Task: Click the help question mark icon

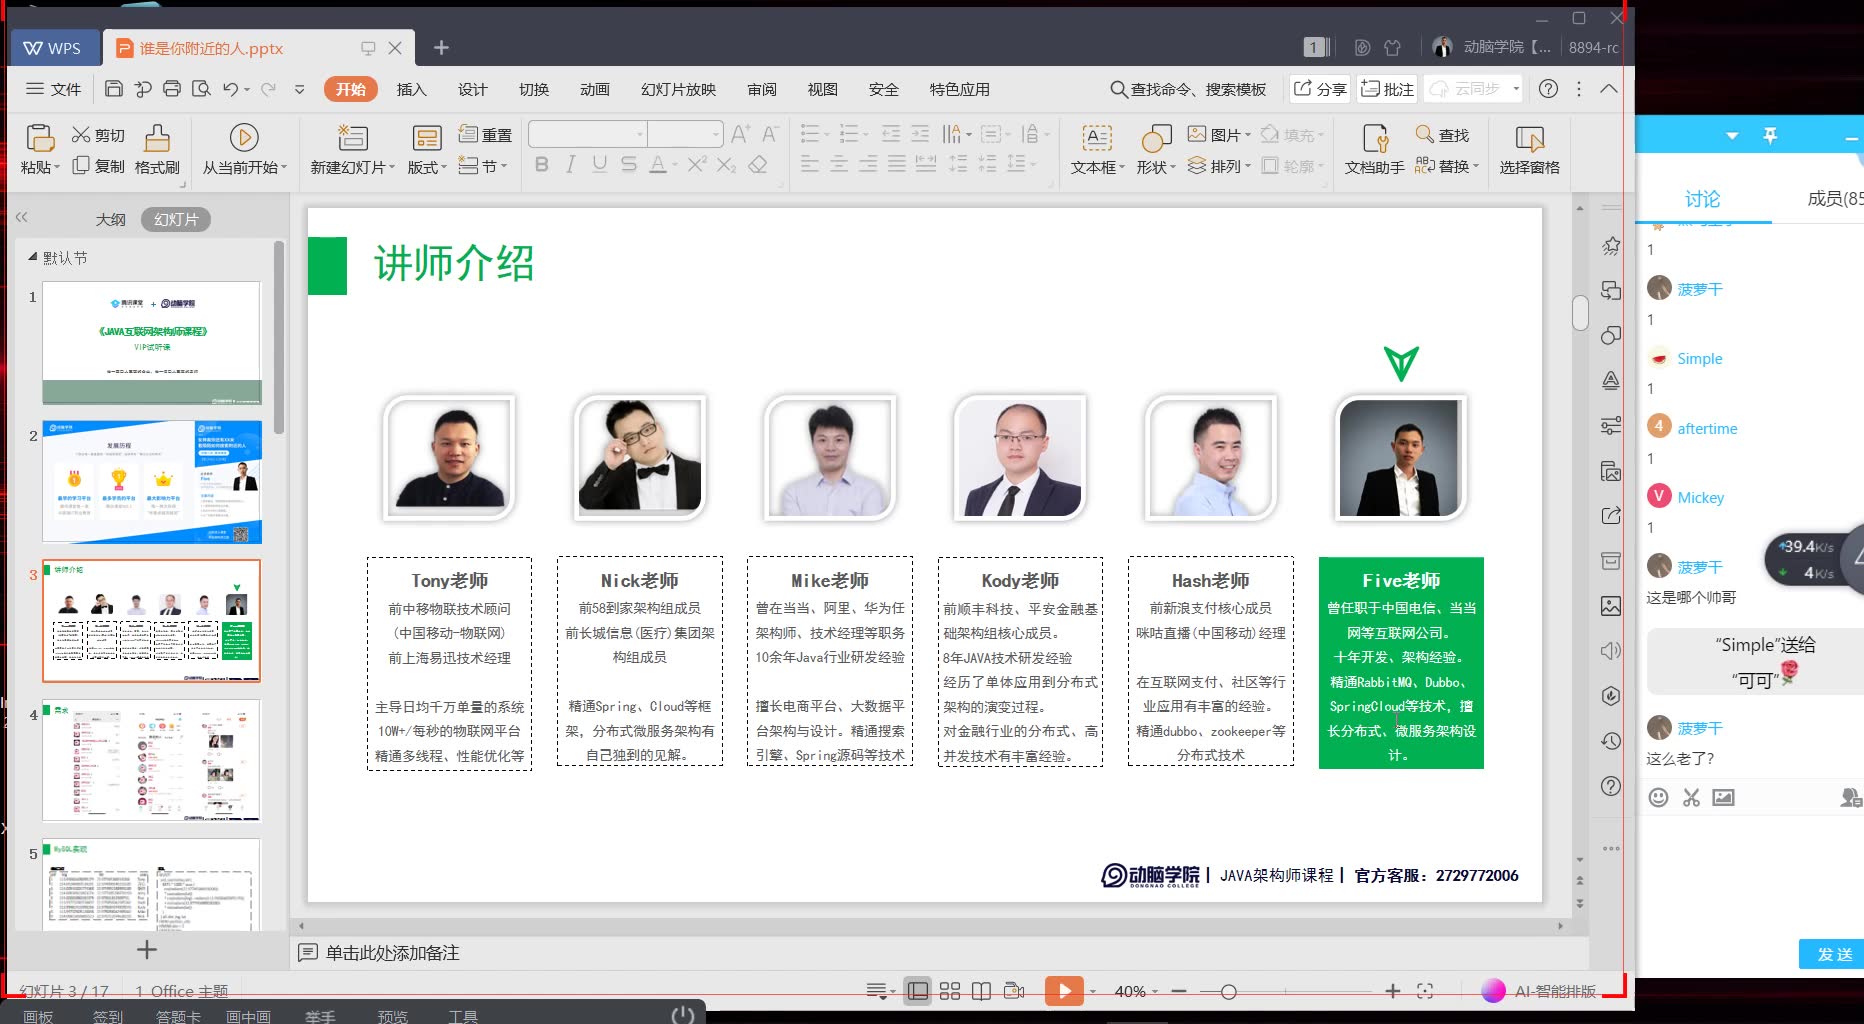Action: pyautogui.click(x=1548, y=89)
